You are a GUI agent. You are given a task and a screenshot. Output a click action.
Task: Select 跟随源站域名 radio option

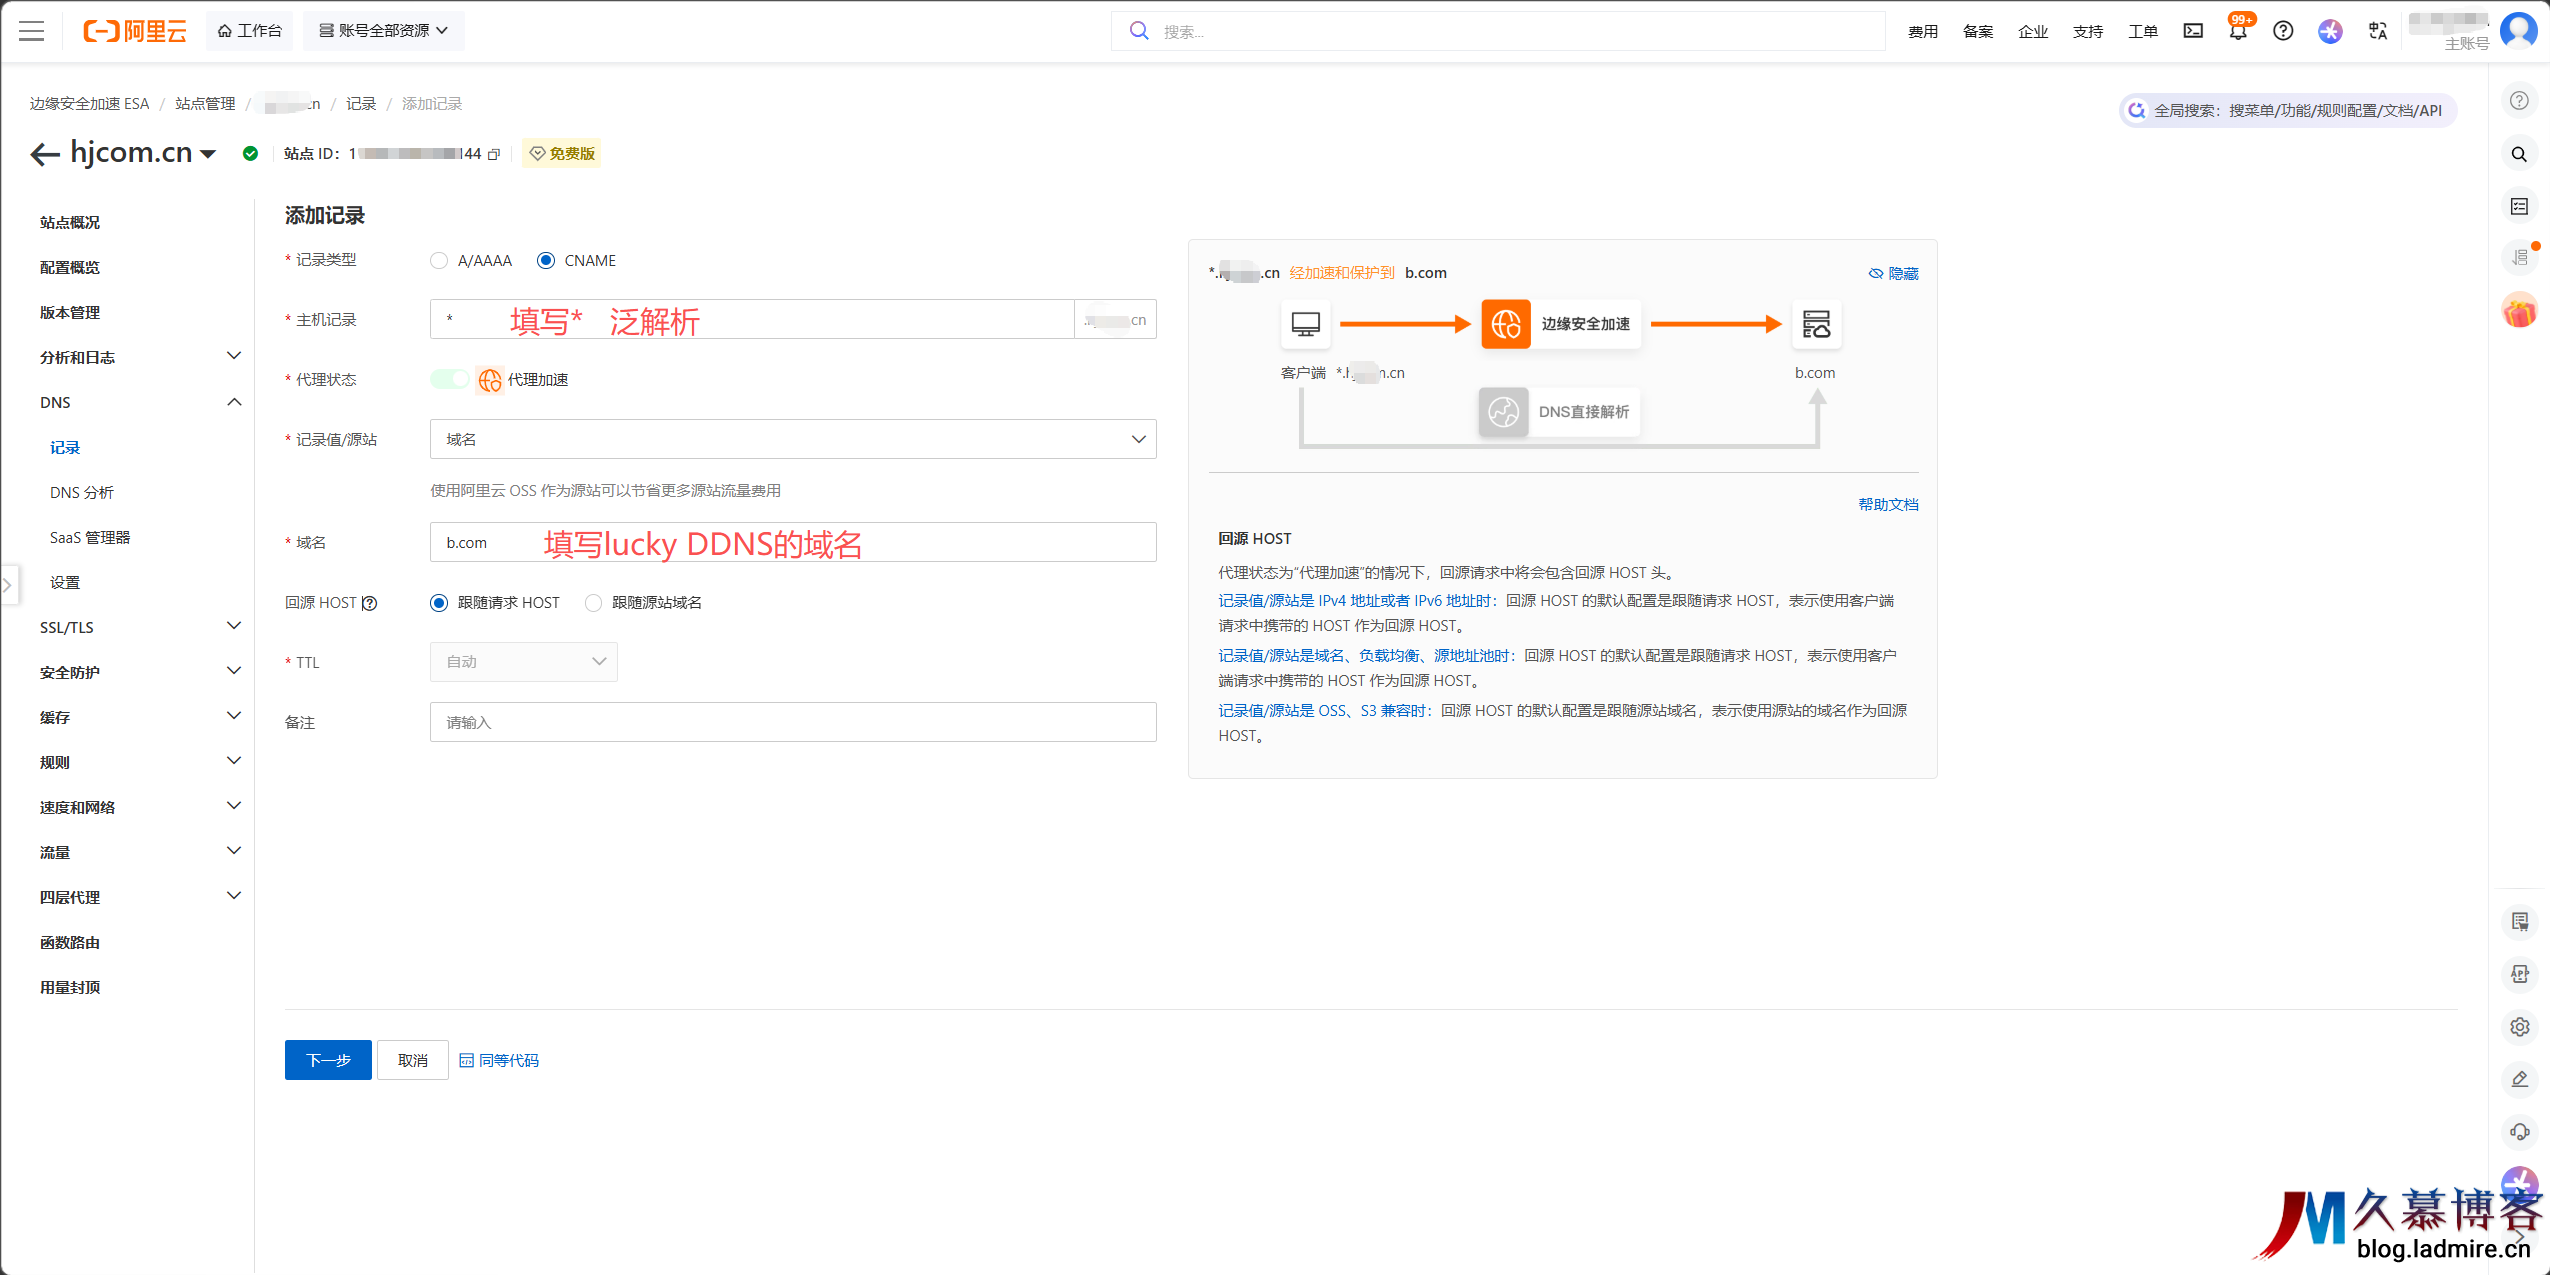coord(594,603)
